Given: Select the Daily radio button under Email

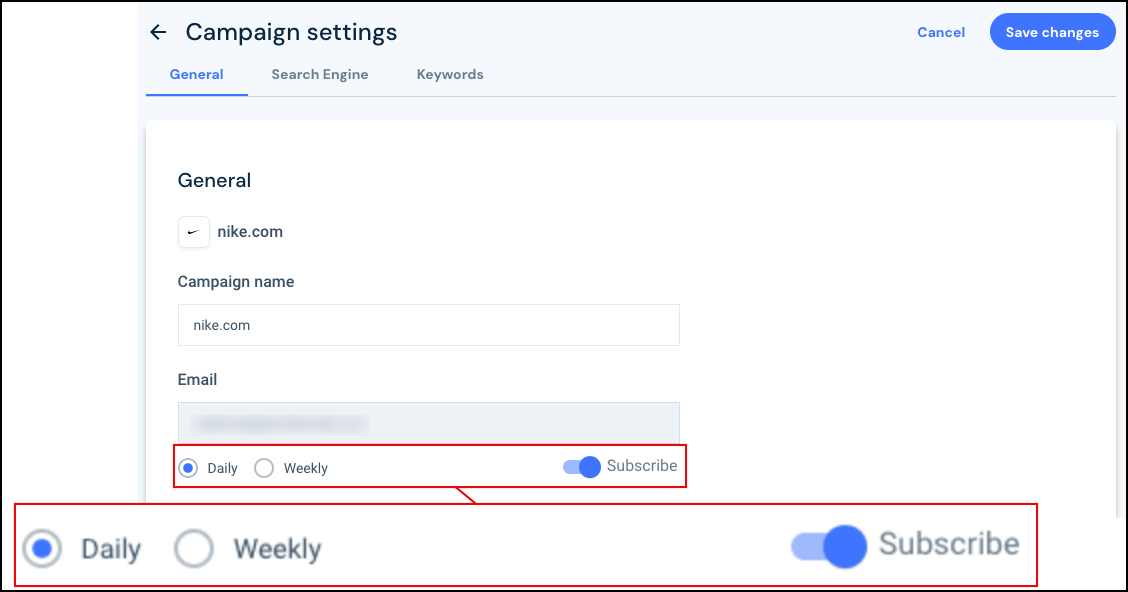Looking at the screenshot, I should point(188,468).
